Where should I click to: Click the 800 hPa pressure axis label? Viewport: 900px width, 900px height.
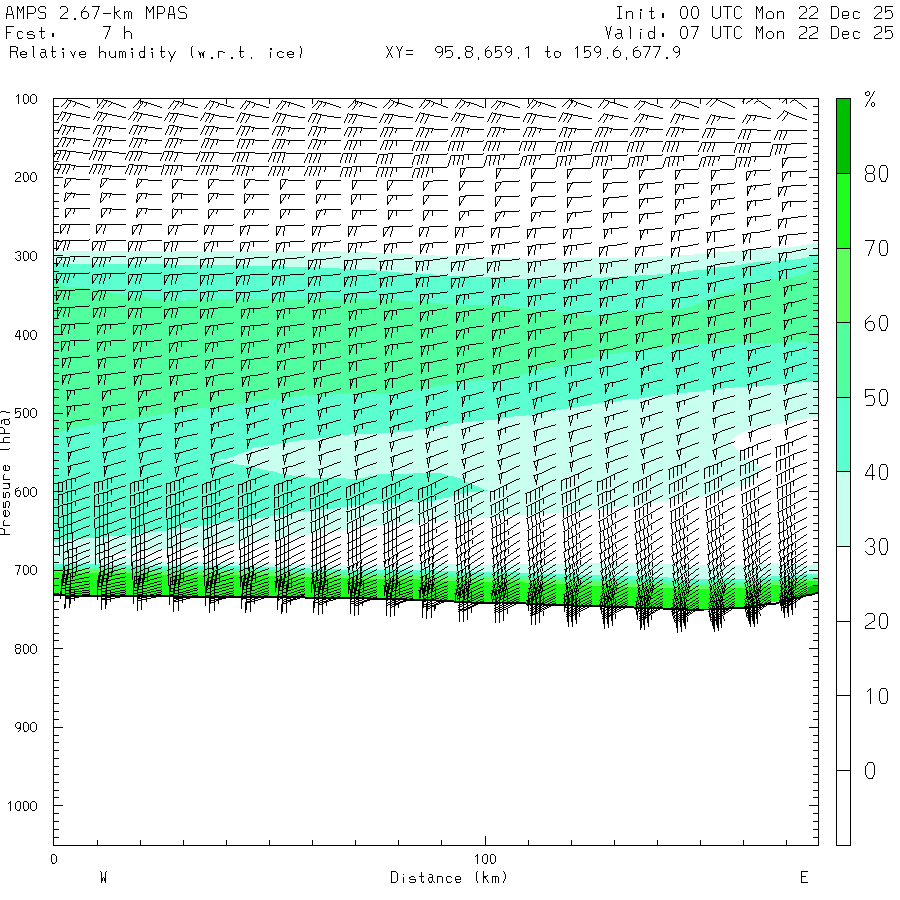(26, 649)
